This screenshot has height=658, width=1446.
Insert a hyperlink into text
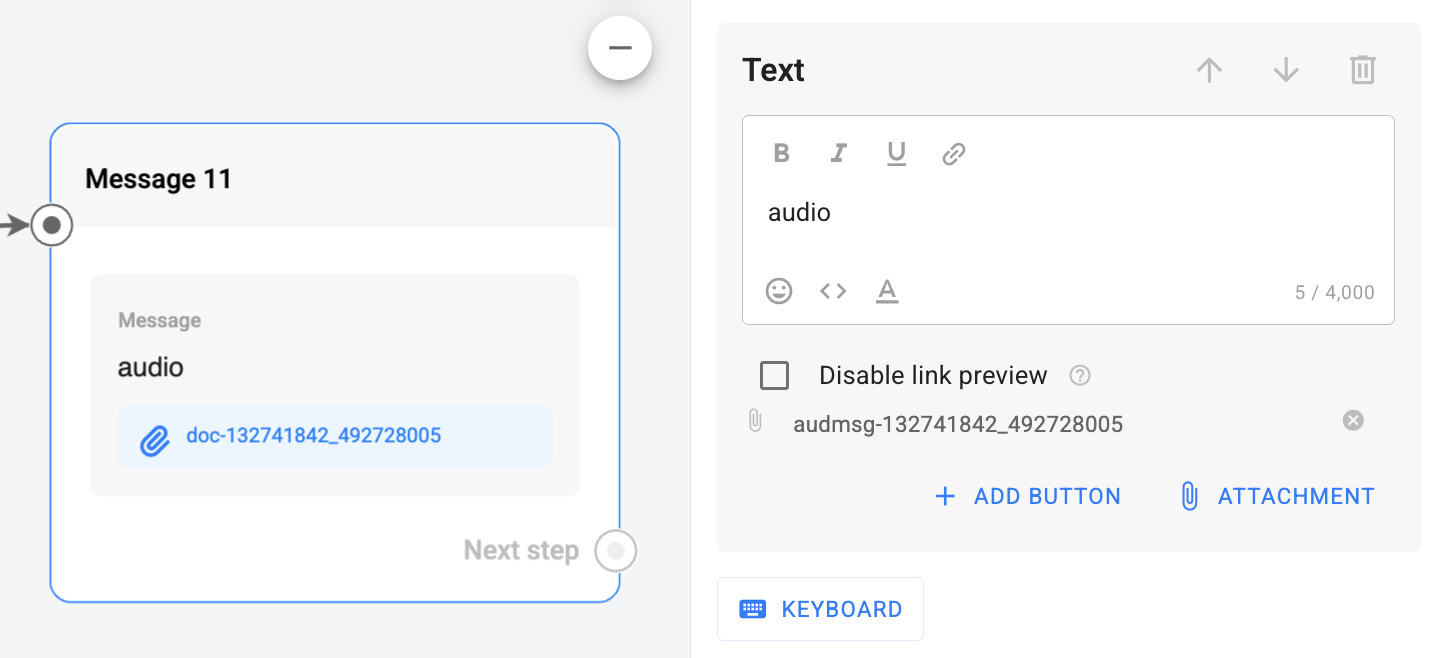[x=954, y=154]
